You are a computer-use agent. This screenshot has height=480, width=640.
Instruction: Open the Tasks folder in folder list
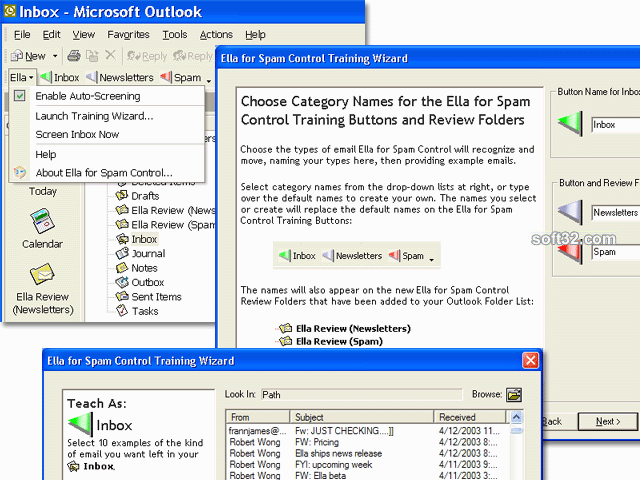coord(144,311)
